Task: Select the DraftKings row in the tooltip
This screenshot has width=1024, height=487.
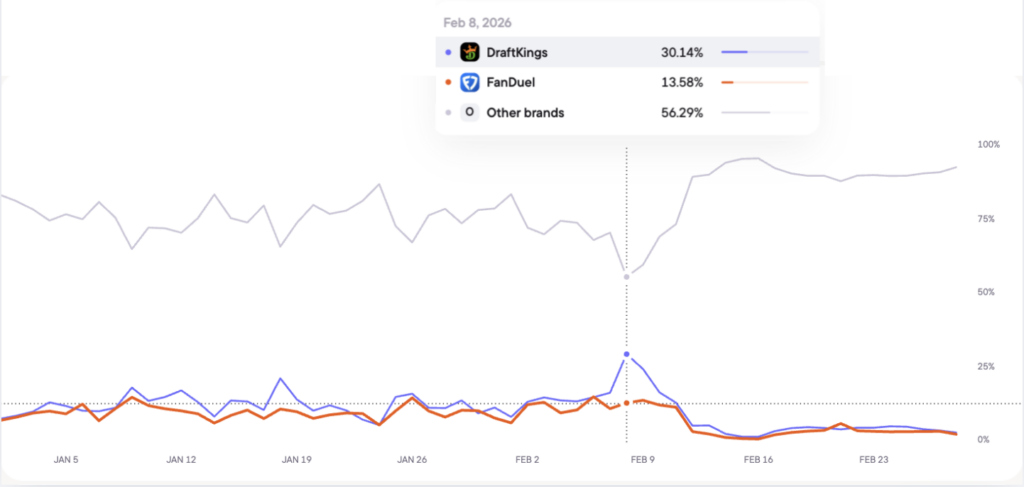Action: click(627, 52)
